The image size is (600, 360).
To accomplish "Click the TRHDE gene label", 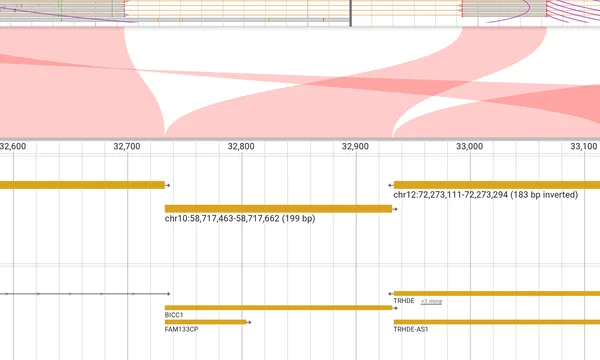I will pos(404,301).
